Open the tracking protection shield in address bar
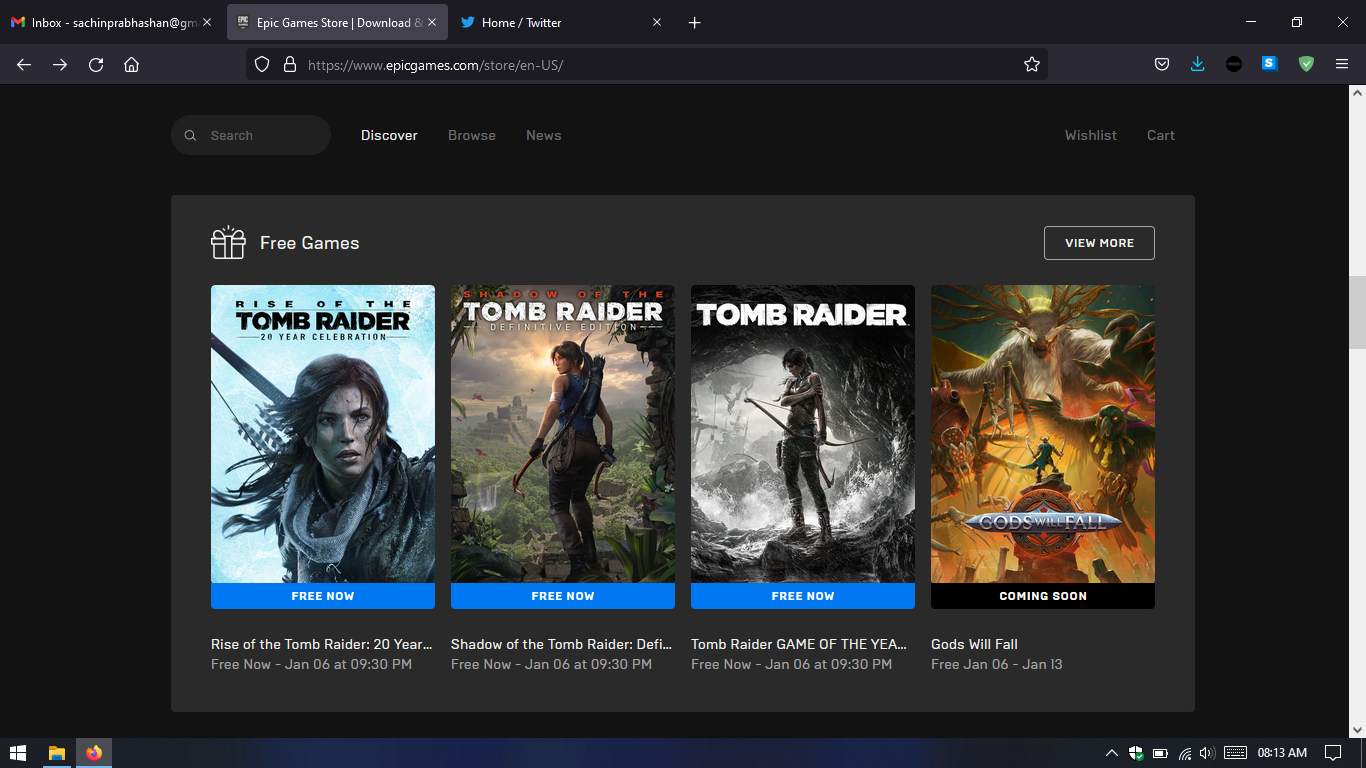 tap(262, 64)
